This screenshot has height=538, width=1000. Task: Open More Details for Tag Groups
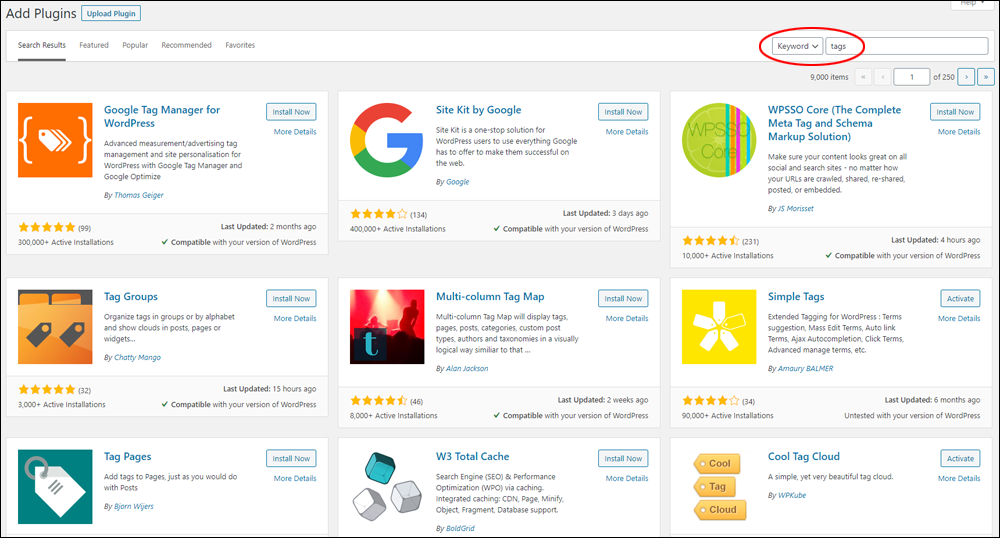(x=295, y=319)
